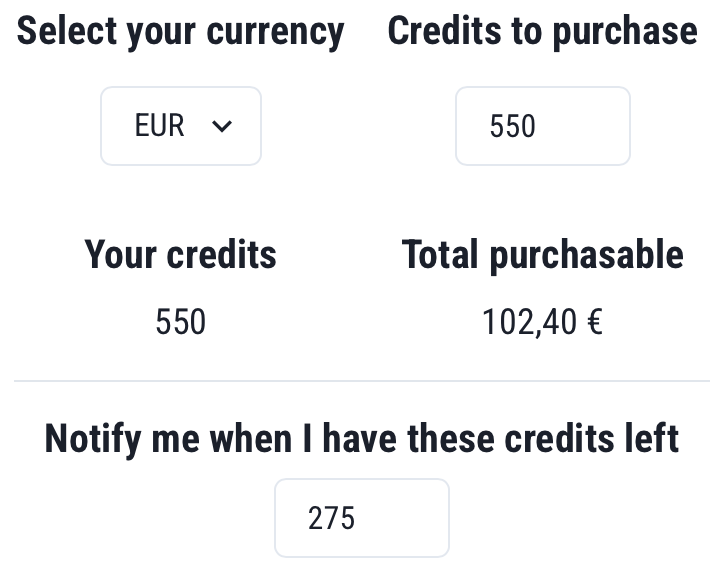Click the "Total purchasable" heading
This screenshot has width=718, height=578.
542,255
